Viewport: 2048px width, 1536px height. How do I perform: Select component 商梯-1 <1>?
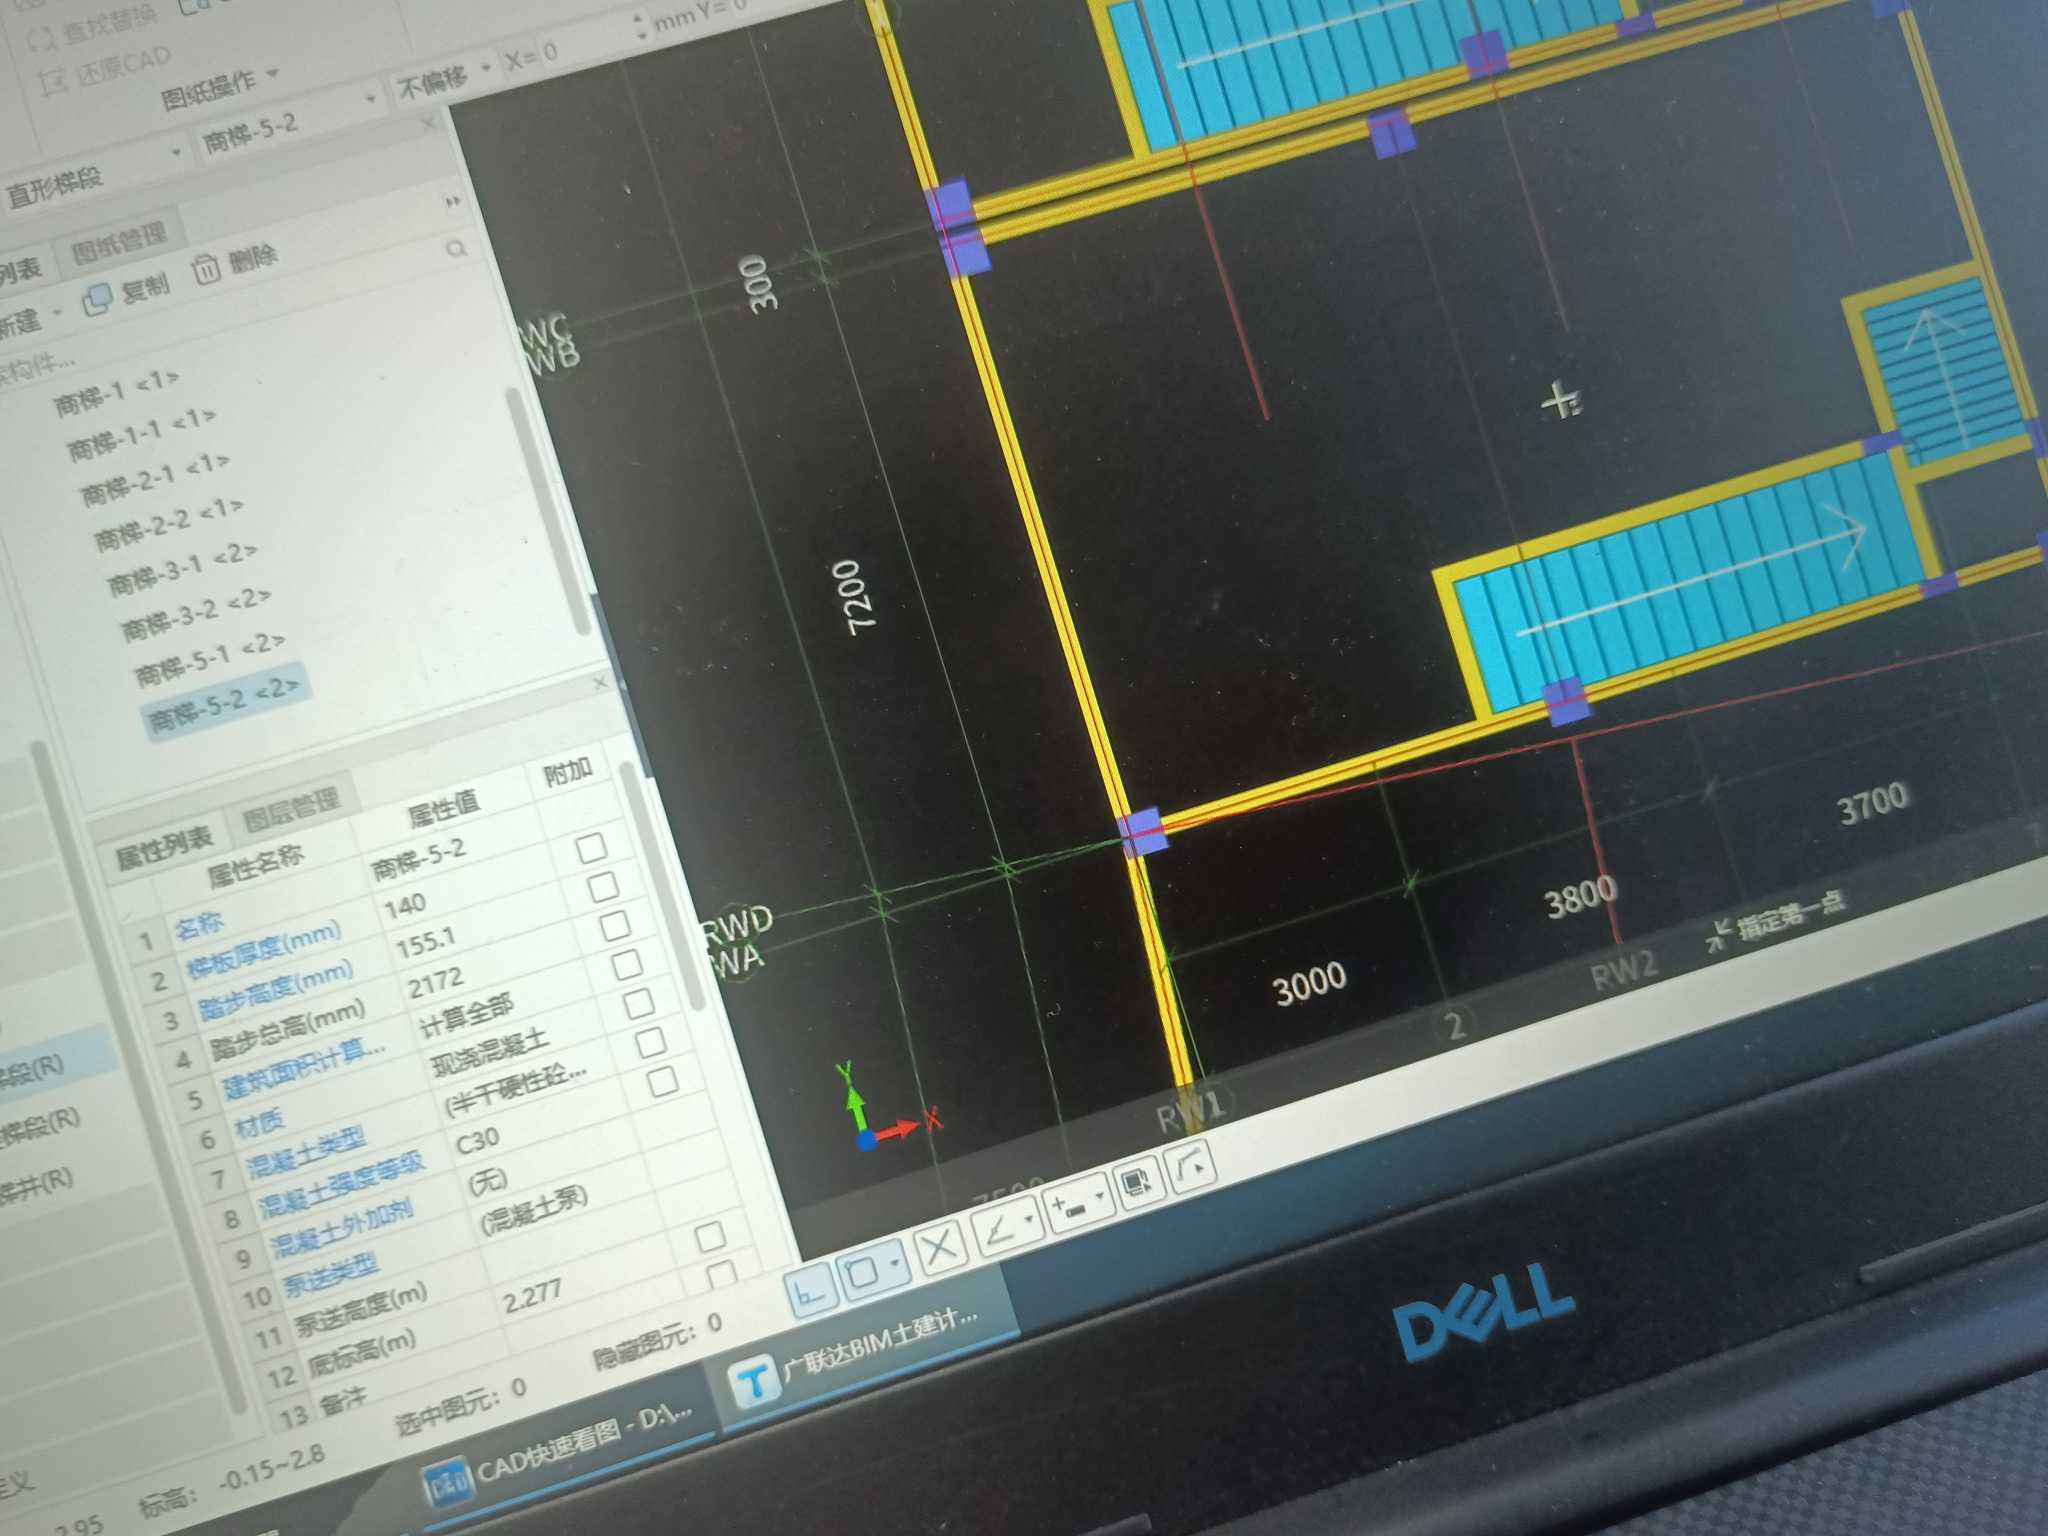(117, 391)
